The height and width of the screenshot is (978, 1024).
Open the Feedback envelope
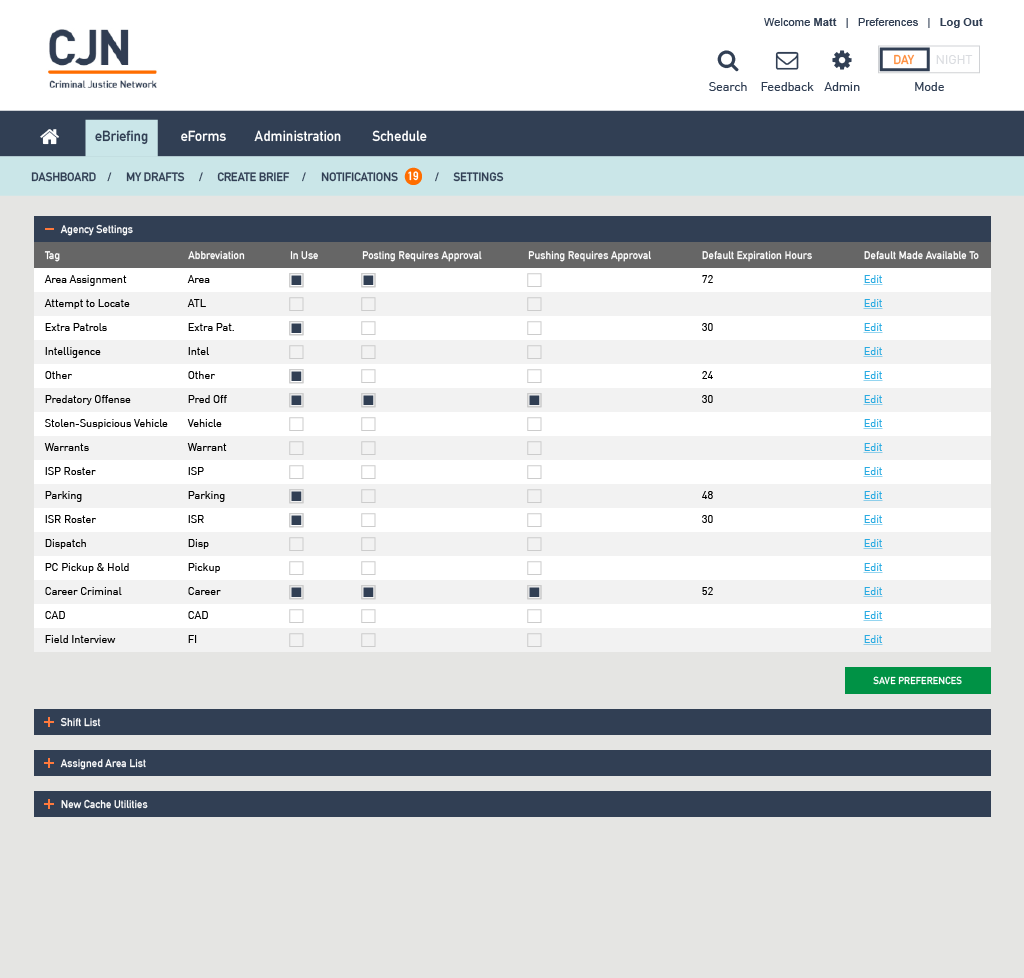pos(786,60)
